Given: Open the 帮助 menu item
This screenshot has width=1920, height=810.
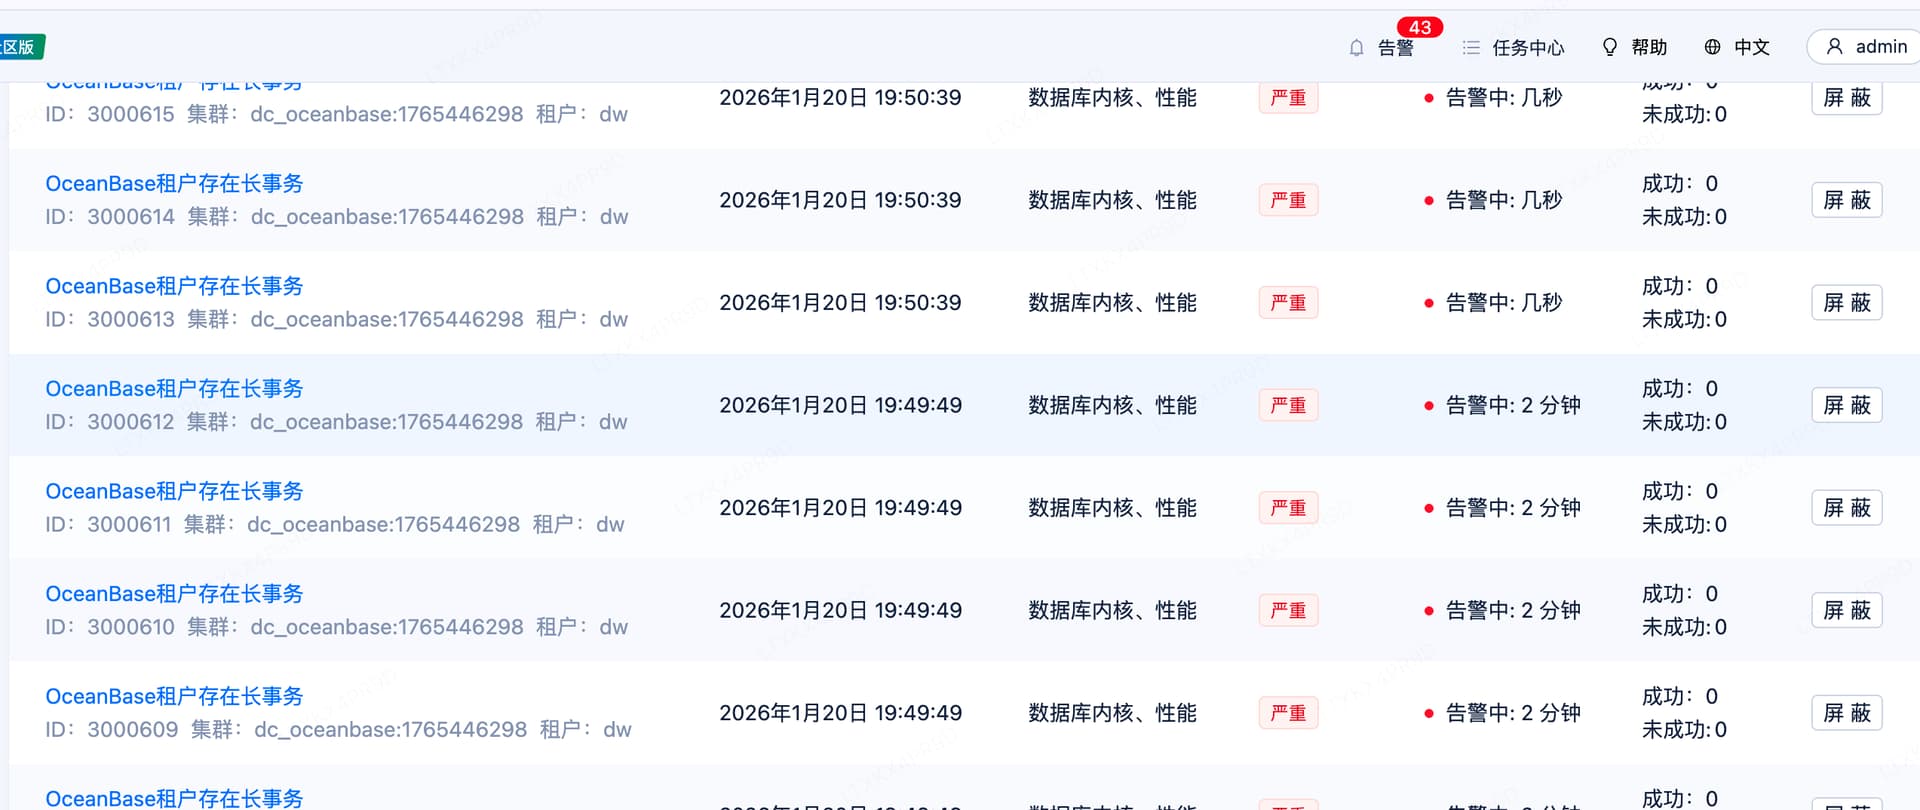Looking at the screenshot, I should [x=1649, y=47].
